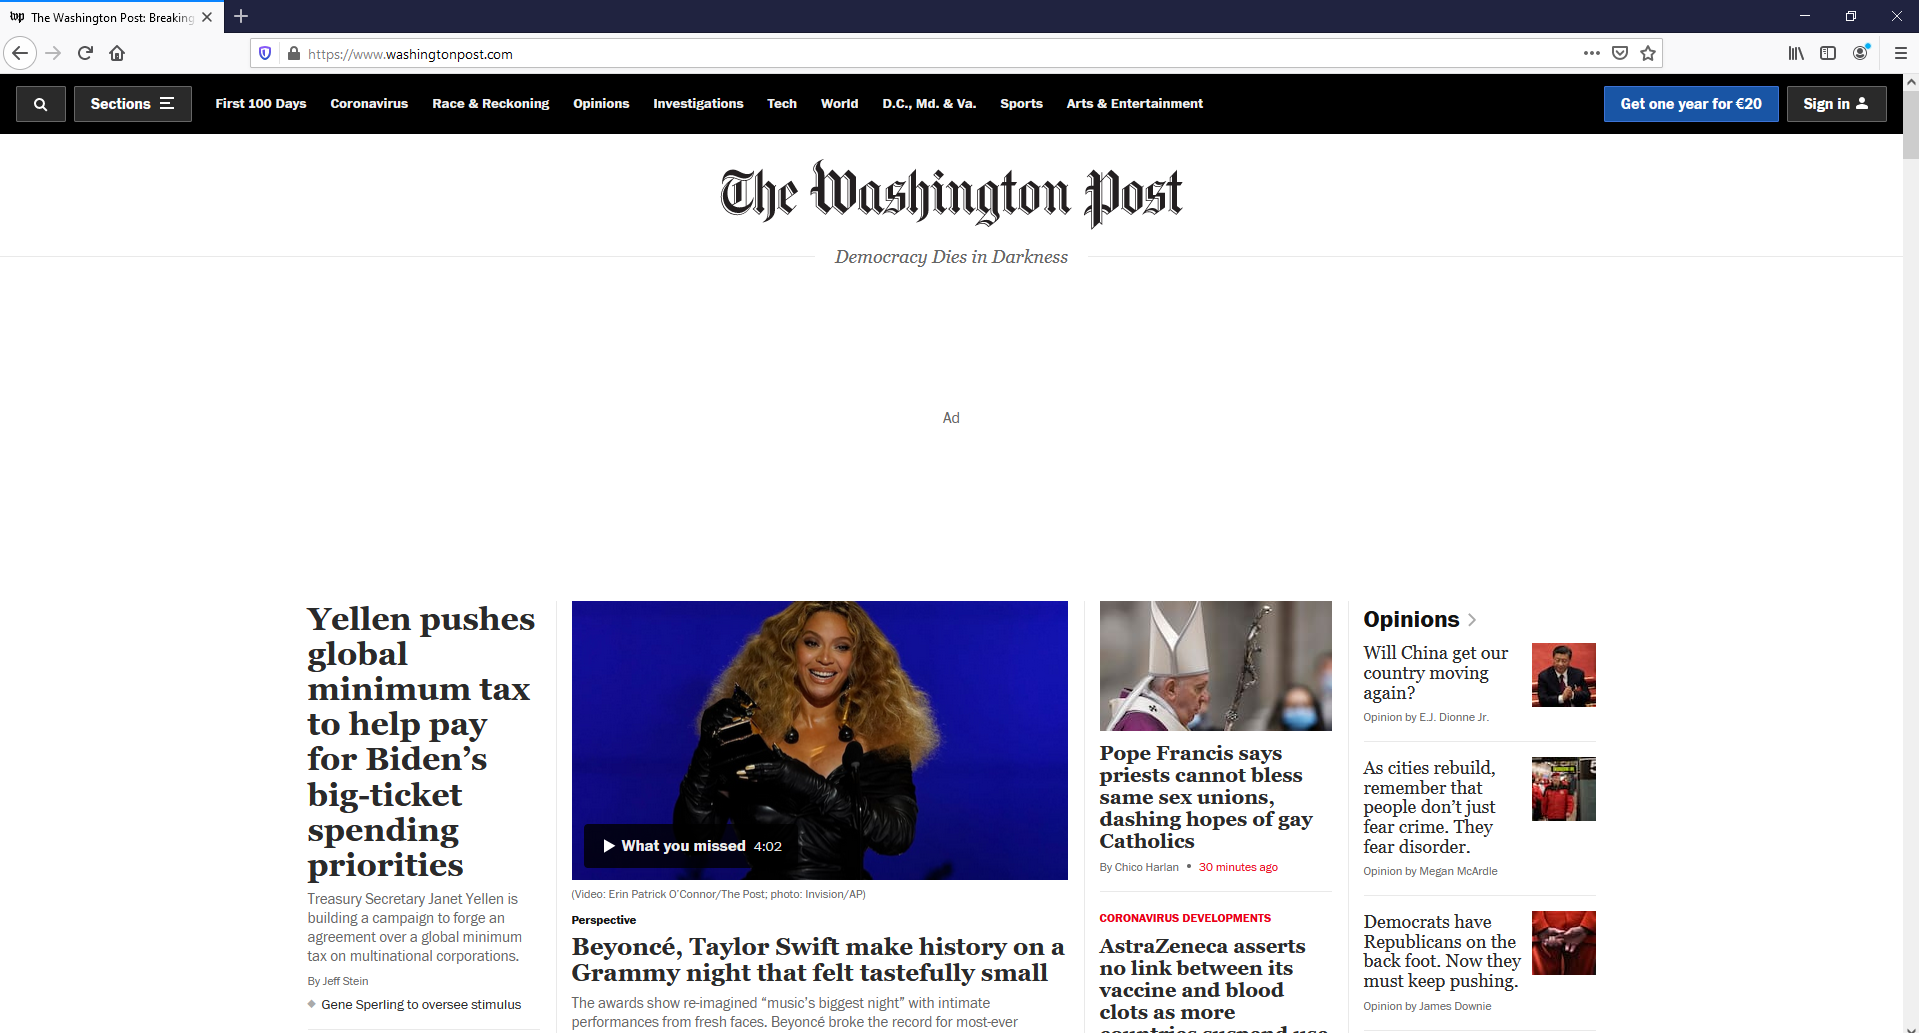This screenshot has width=1919, height=1033.
Task: Reload the page
Action: click(x=85, y=53)
